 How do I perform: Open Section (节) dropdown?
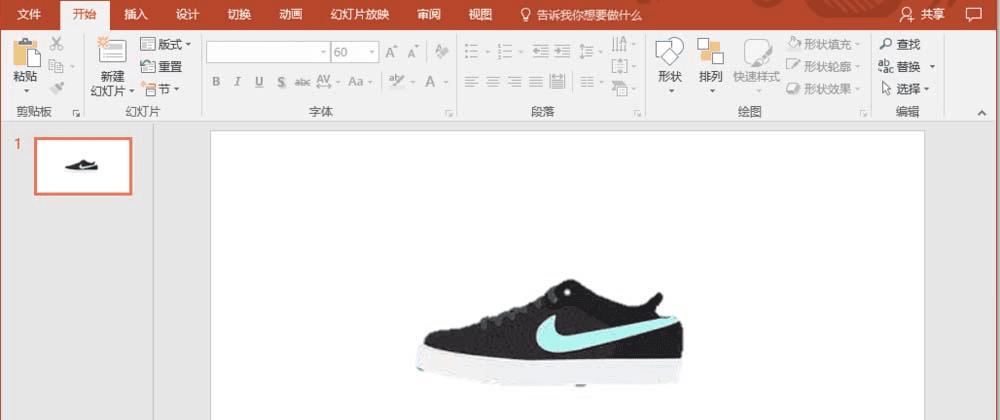pos(160,89)
